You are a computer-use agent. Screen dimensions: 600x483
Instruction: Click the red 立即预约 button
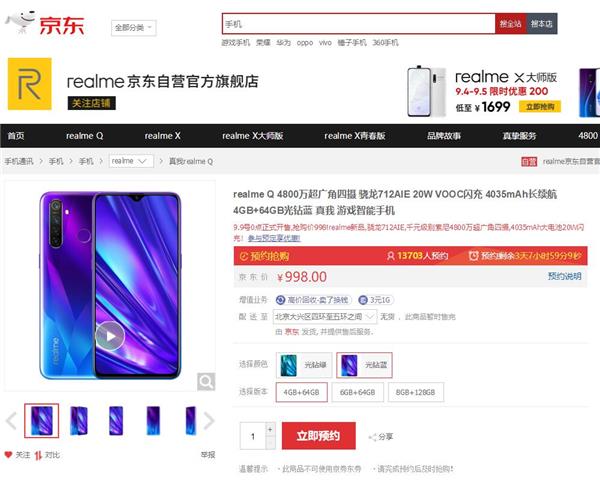pos(319,436)
